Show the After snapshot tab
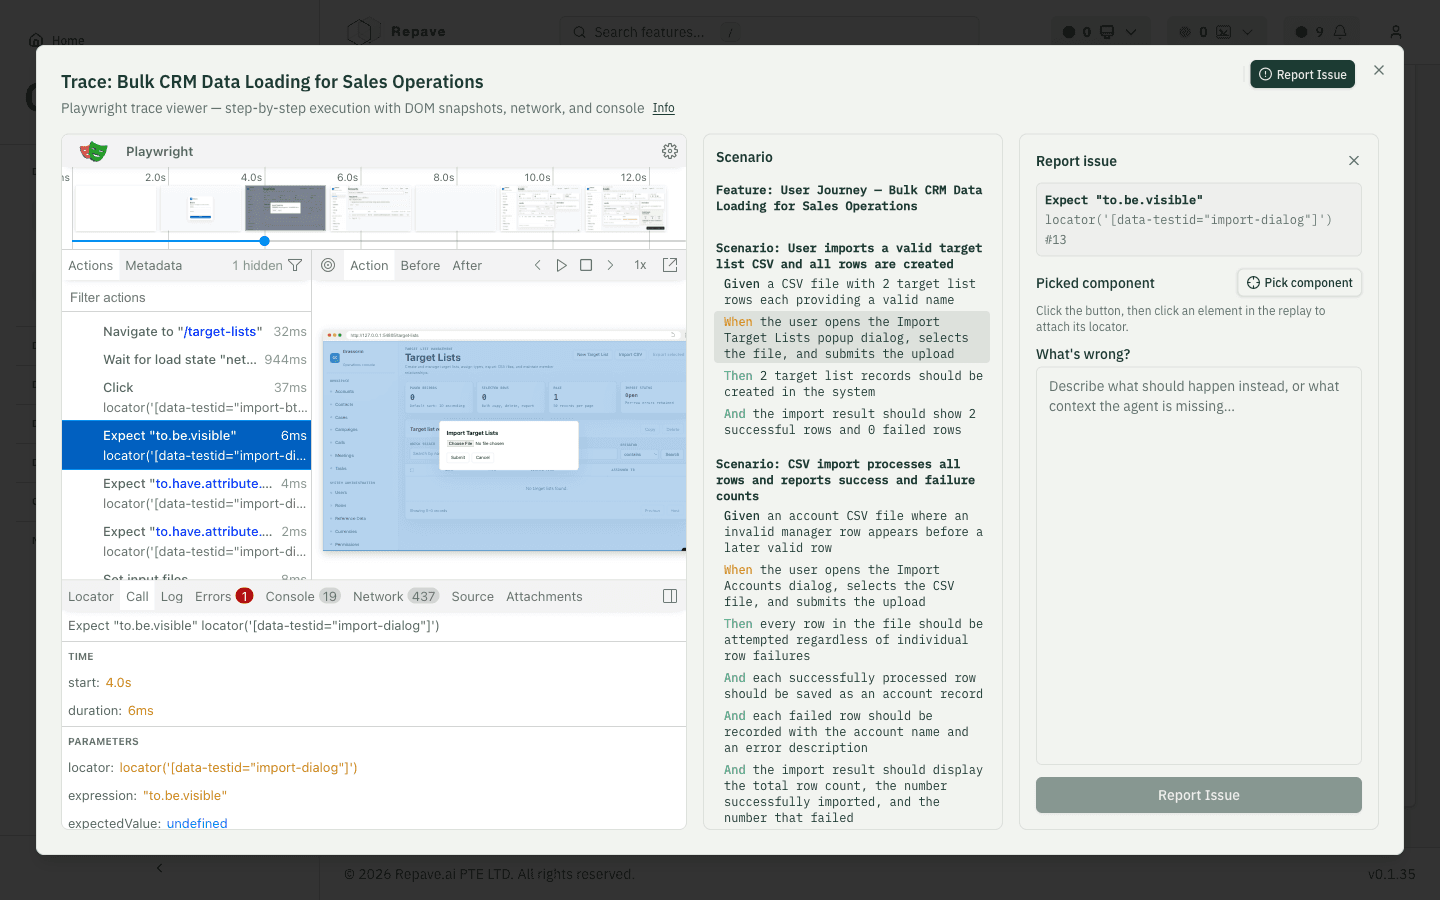Image resolution: width=1440 pixels, height=900 pixels. pos(467,265)
